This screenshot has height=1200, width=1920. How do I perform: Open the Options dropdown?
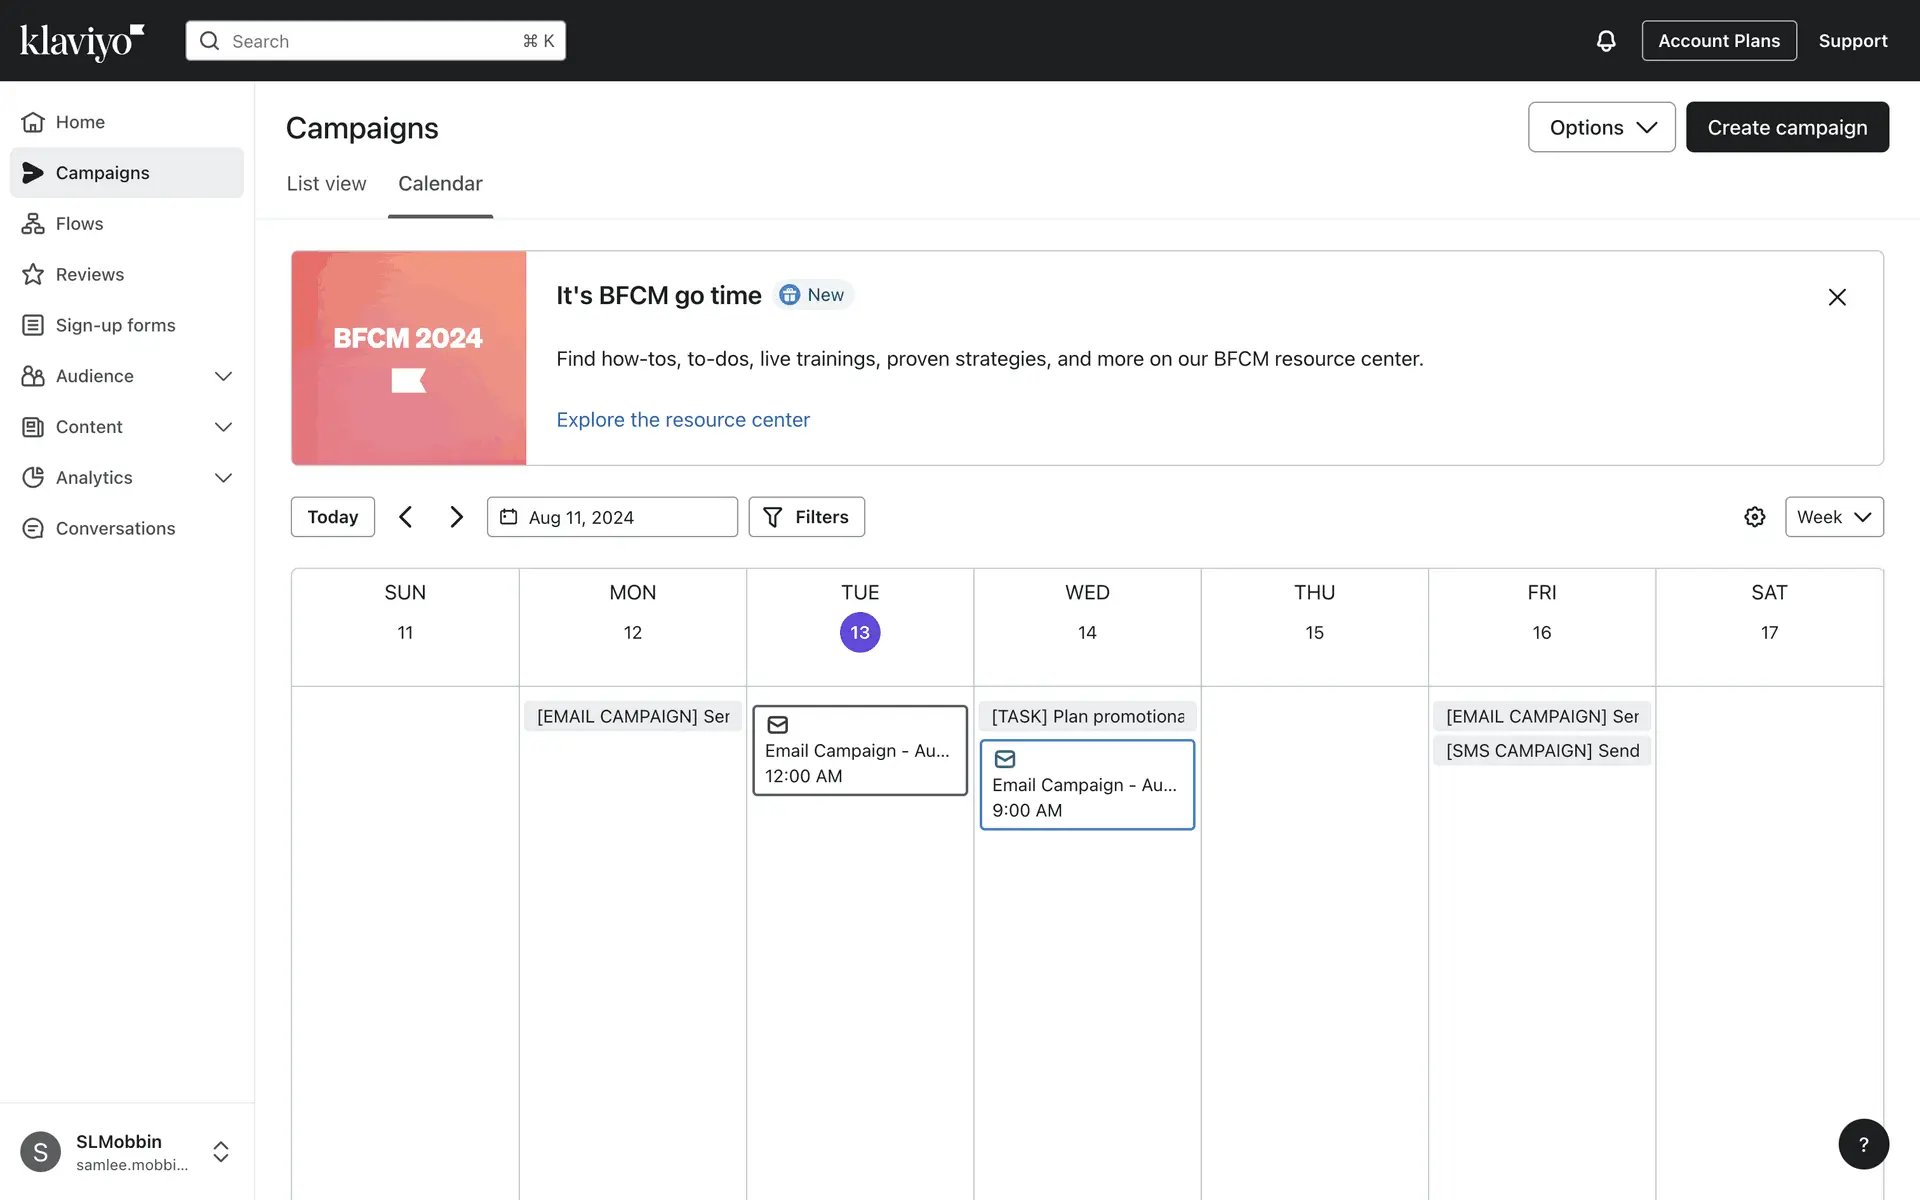tap(1601, 127)
